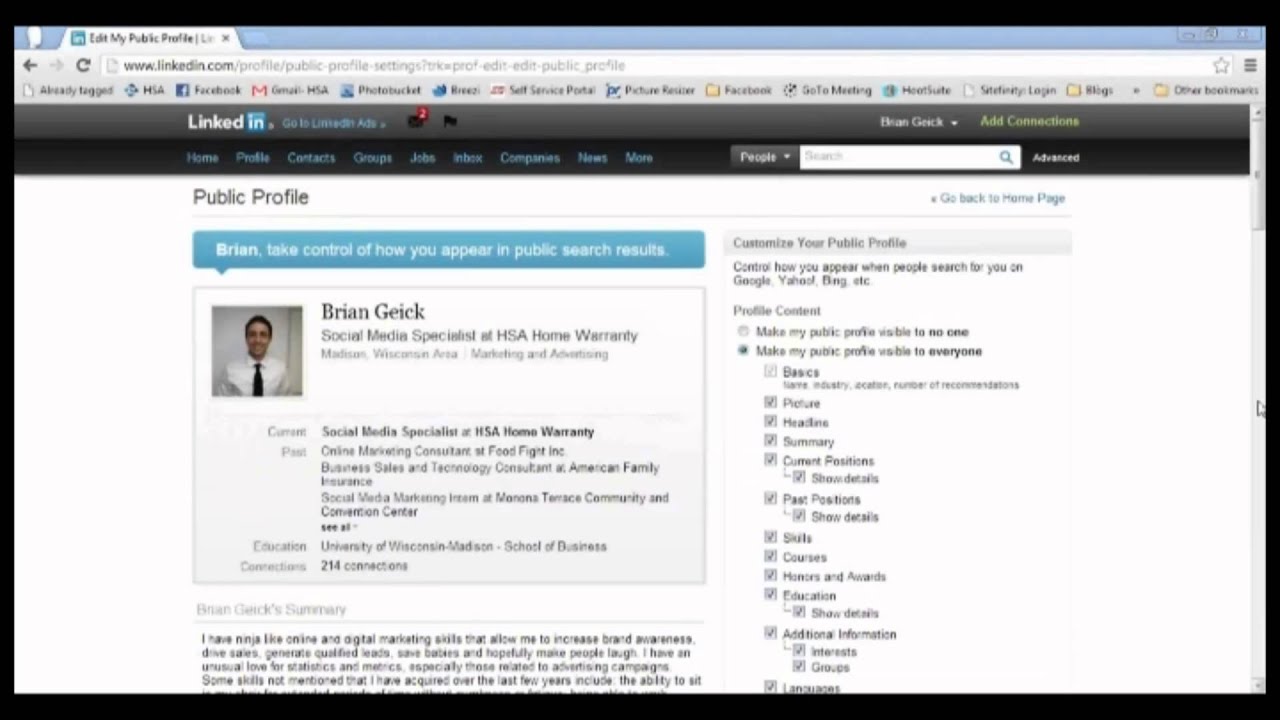Click inside the LinkedIn search field
This screenshot has width=1280, height=720.
[898, 157]
